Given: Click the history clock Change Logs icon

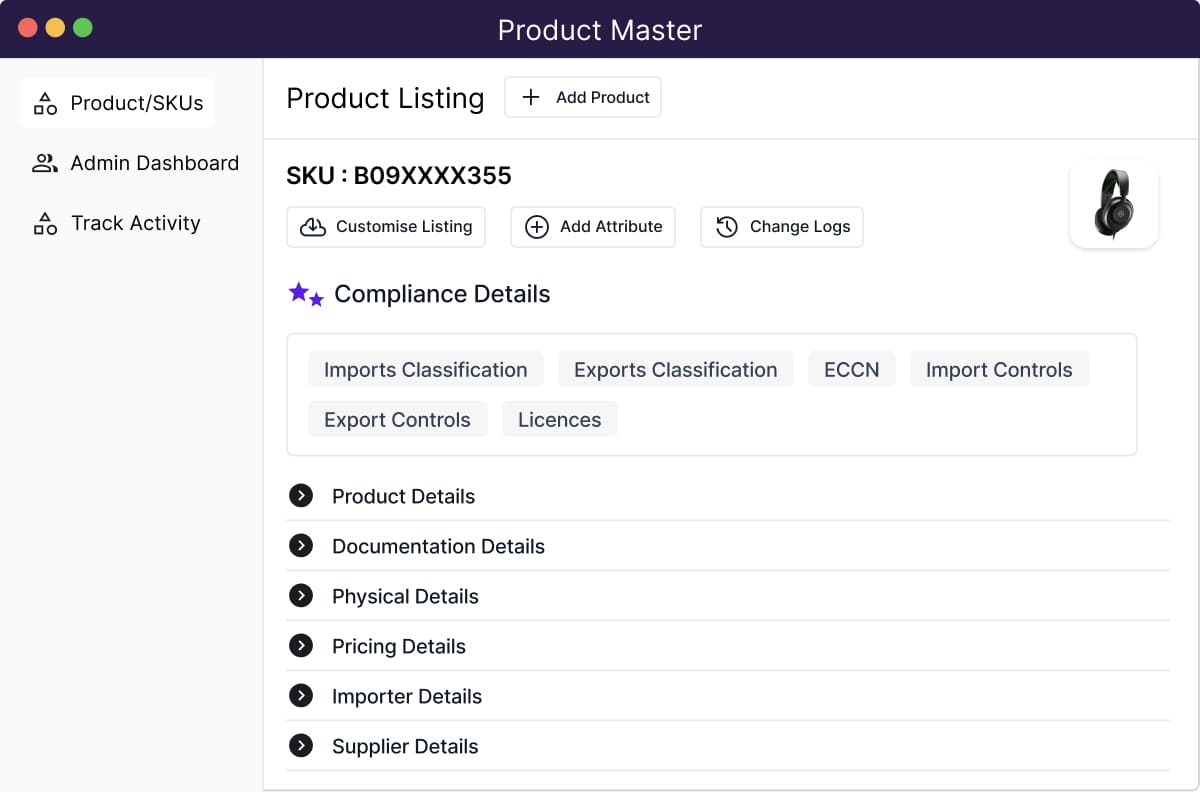Looking at the screenshot, I should click(x=727, y=227).
